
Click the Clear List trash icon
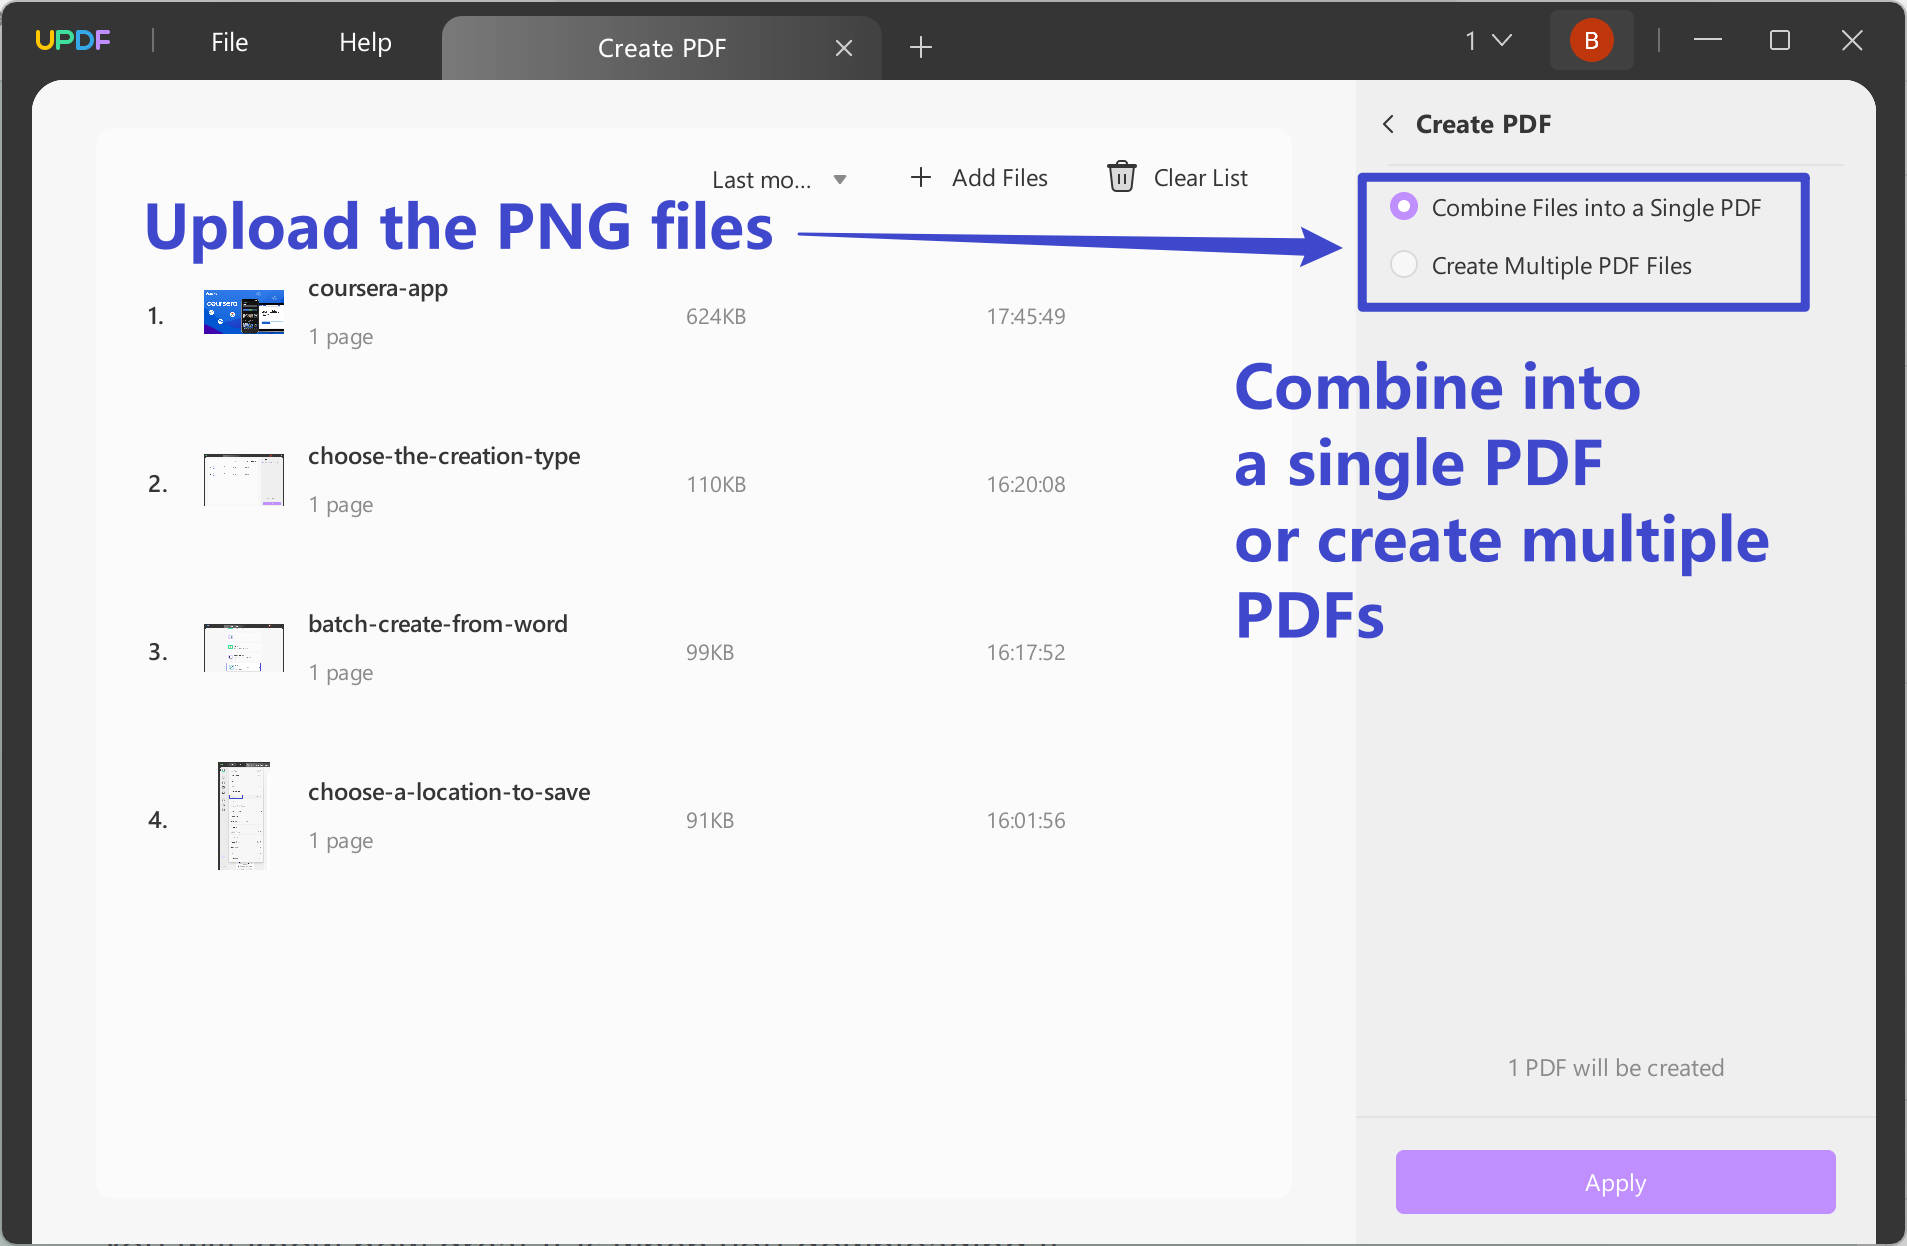click(x=1122, y=176)
